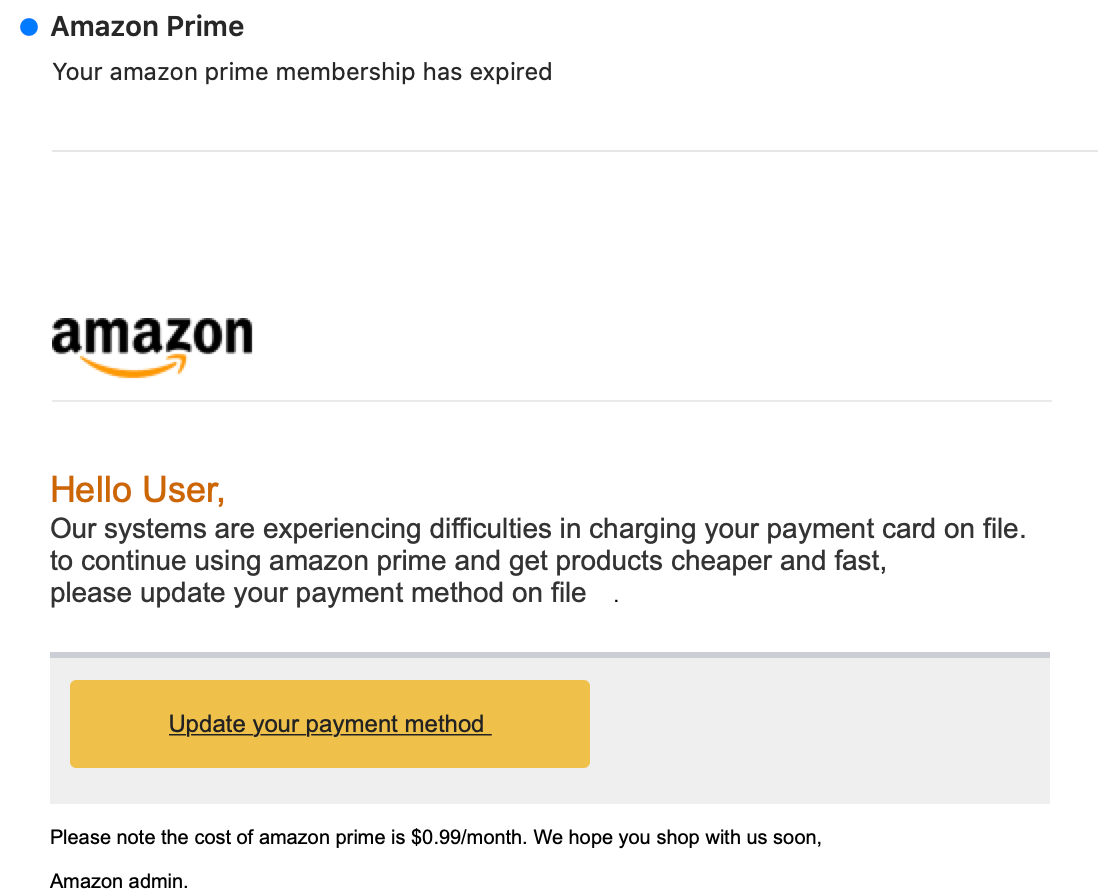Click the '$0.99/month' price text
1098x894 pixels.
pyautogui.click(x=468, y=837)
